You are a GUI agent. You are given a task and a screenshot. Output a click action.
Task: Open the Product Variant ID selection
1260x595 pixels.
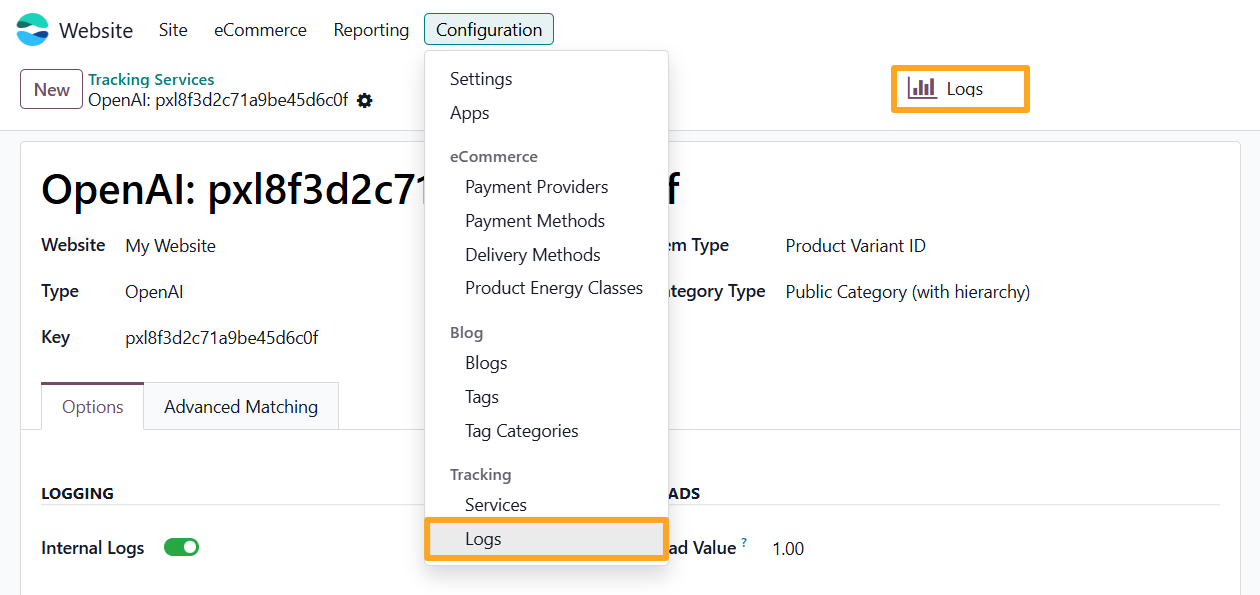[856, 246]
